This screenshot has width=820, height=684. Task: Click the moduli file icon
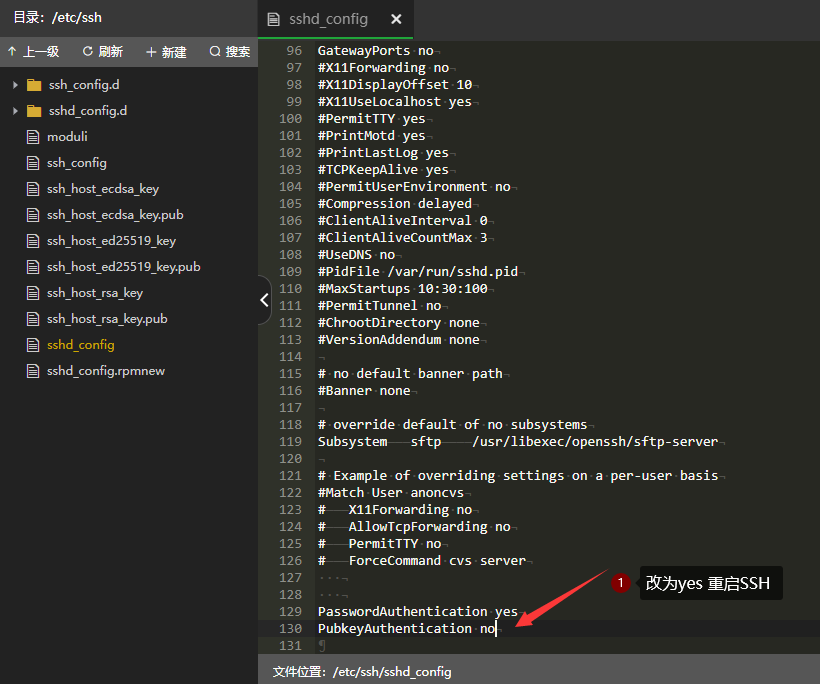coord(33,137)
